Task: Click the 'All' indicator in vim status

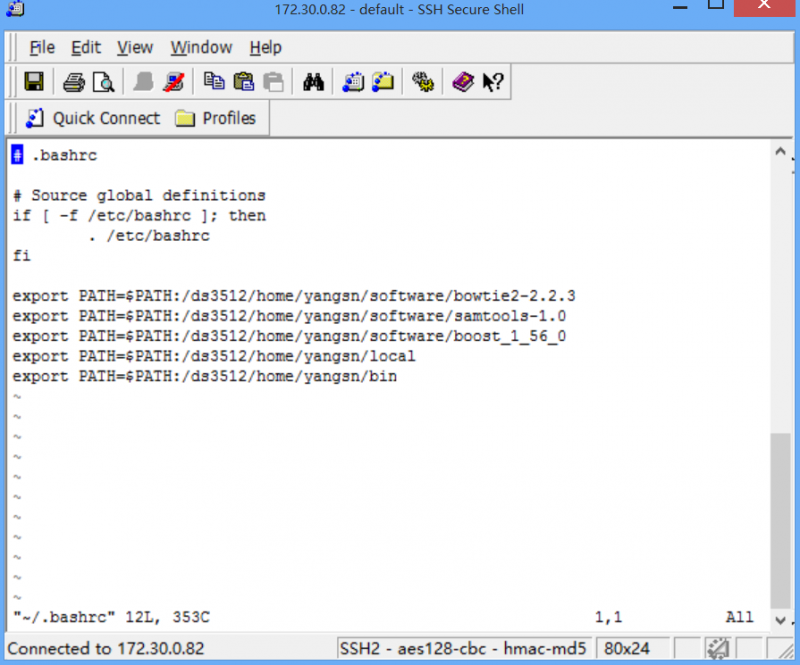Action: 739,617
